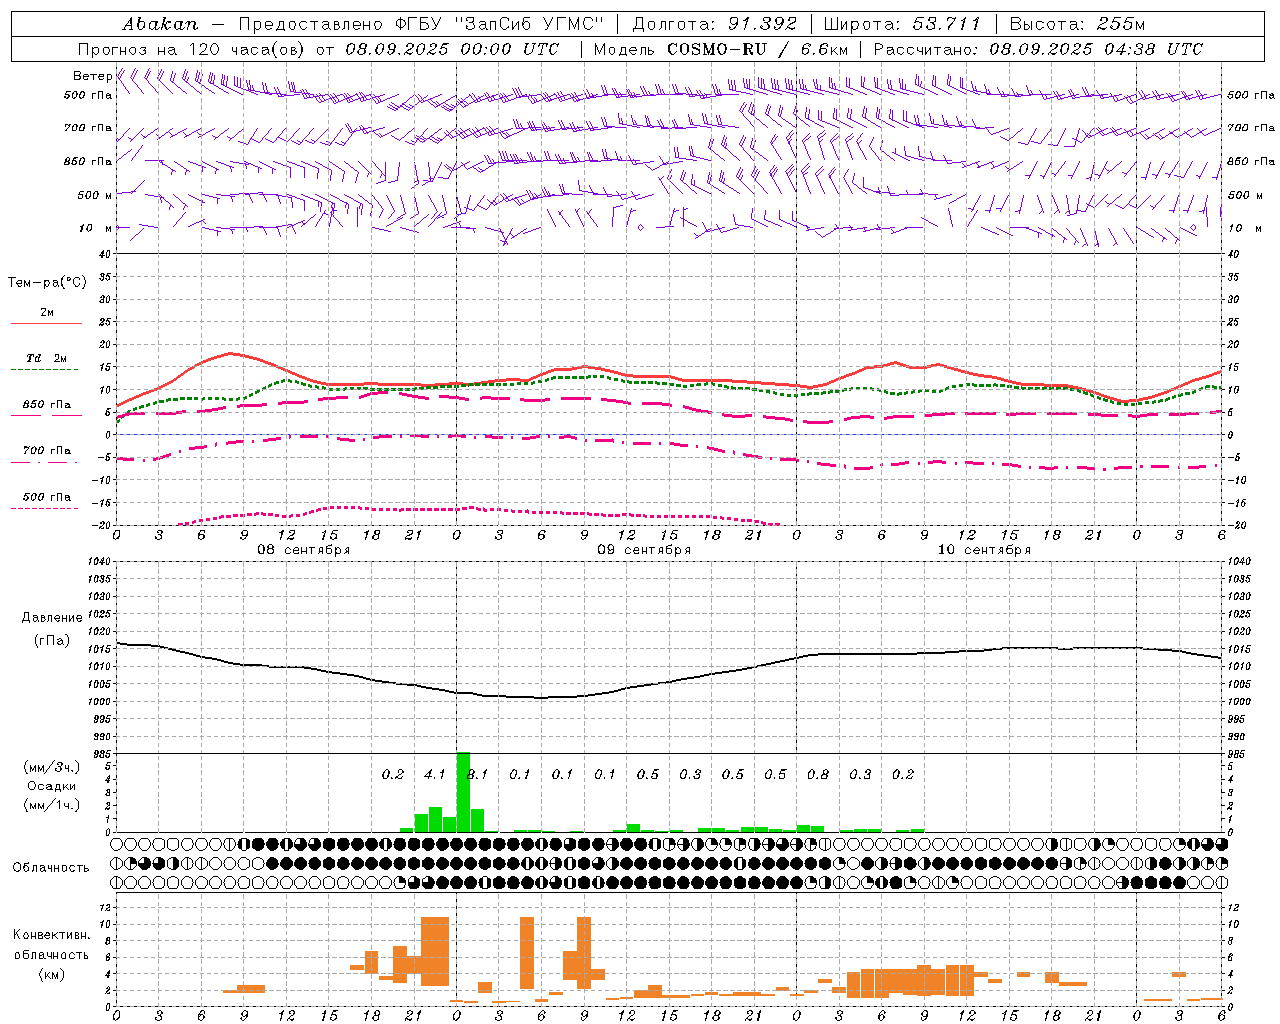Click the 'Ветер' wind panel label
Viewport: 1280px width, 1024px height.
[92, 76]
